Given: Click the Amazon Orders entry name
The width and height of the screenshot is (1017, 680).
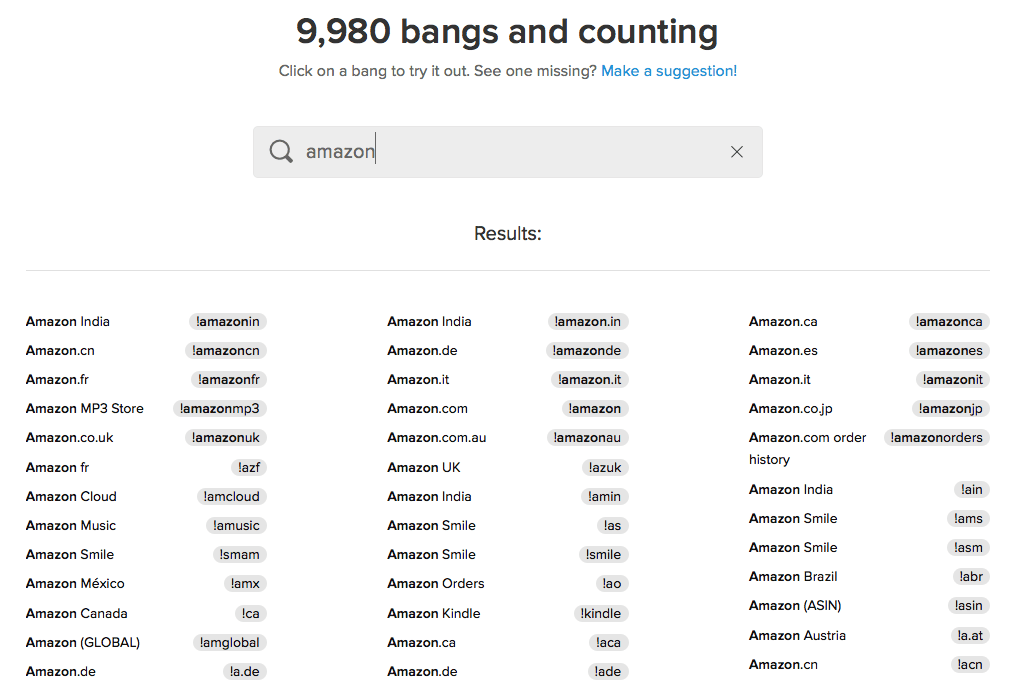Looking at the screenshot, I should pos(435,583).
